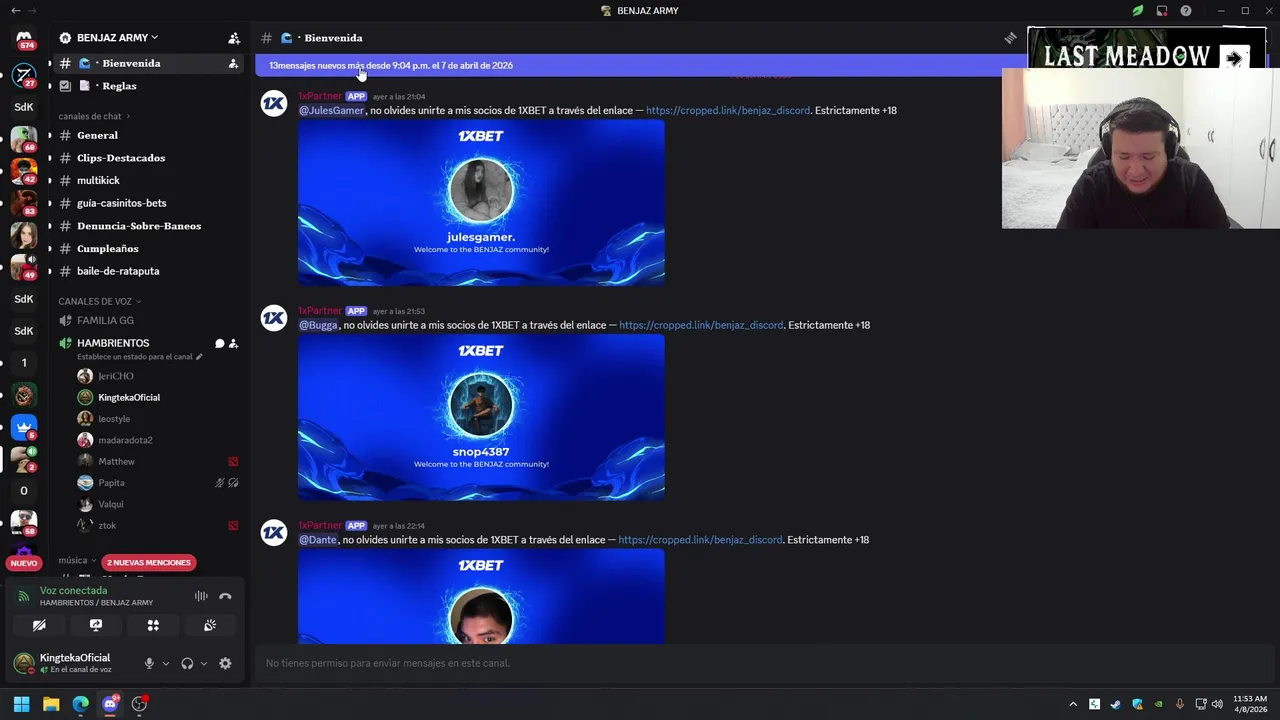Screen dimensions: 1280x720
Task: Open cropped.link in Dante message
Action: point(700,540)
